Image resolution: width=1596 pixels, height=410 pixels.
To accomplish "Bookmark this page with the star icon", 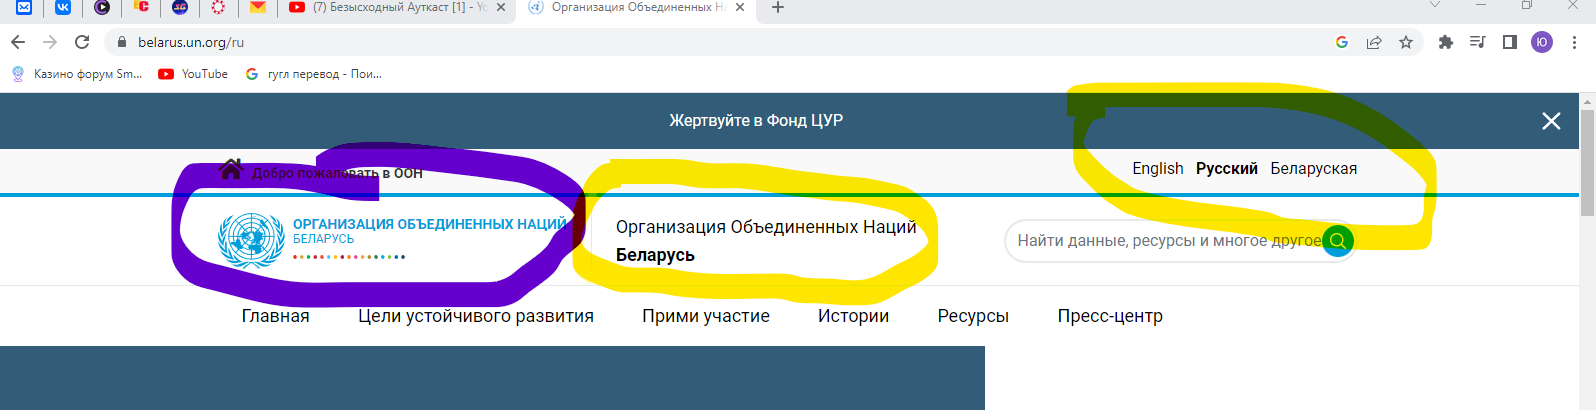I will point(1406,42).
